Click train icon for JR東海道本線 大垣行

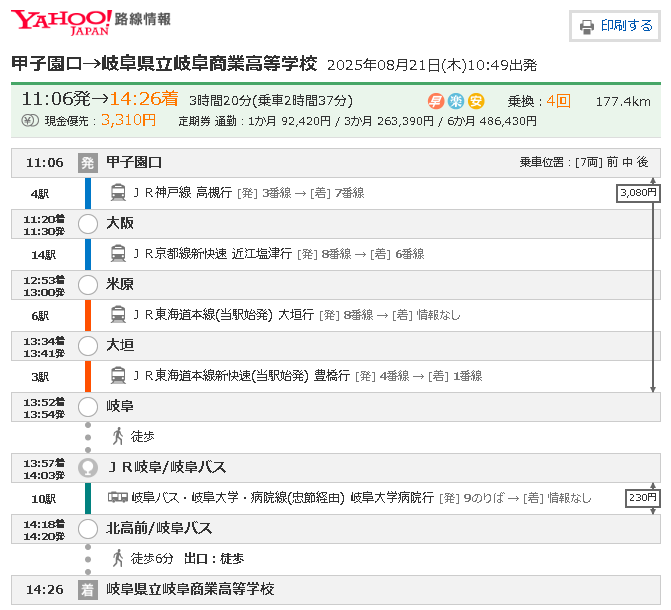[118, 315]
